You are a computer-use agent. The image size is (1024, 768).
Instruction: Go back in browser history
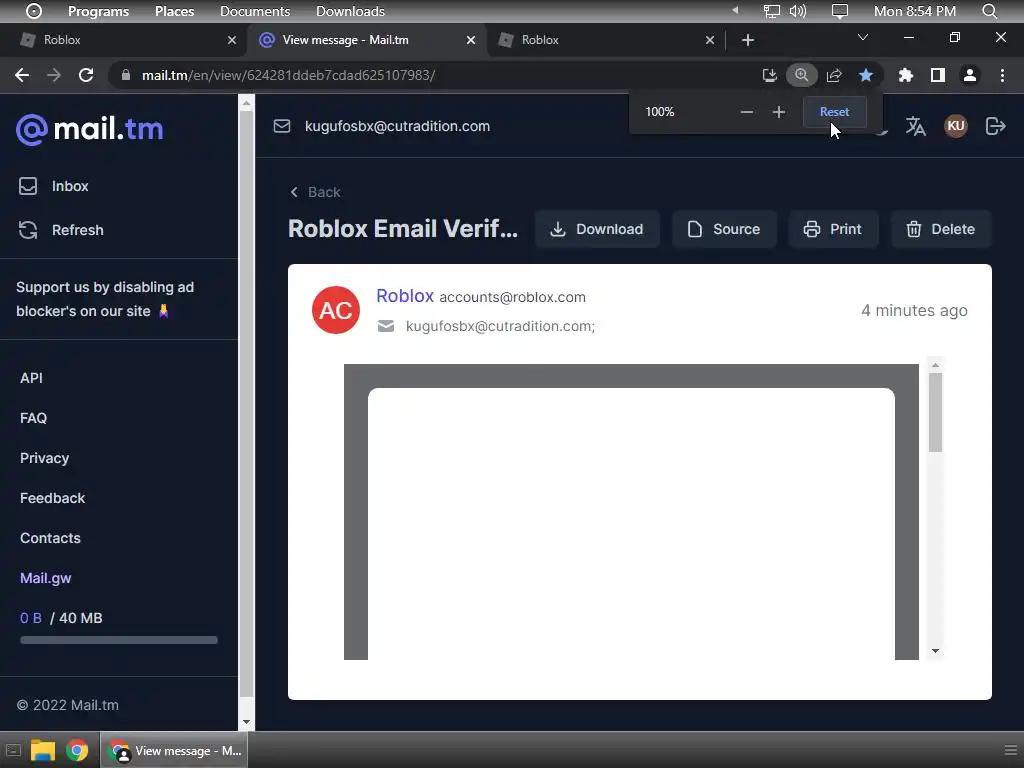tap(22, 75)
